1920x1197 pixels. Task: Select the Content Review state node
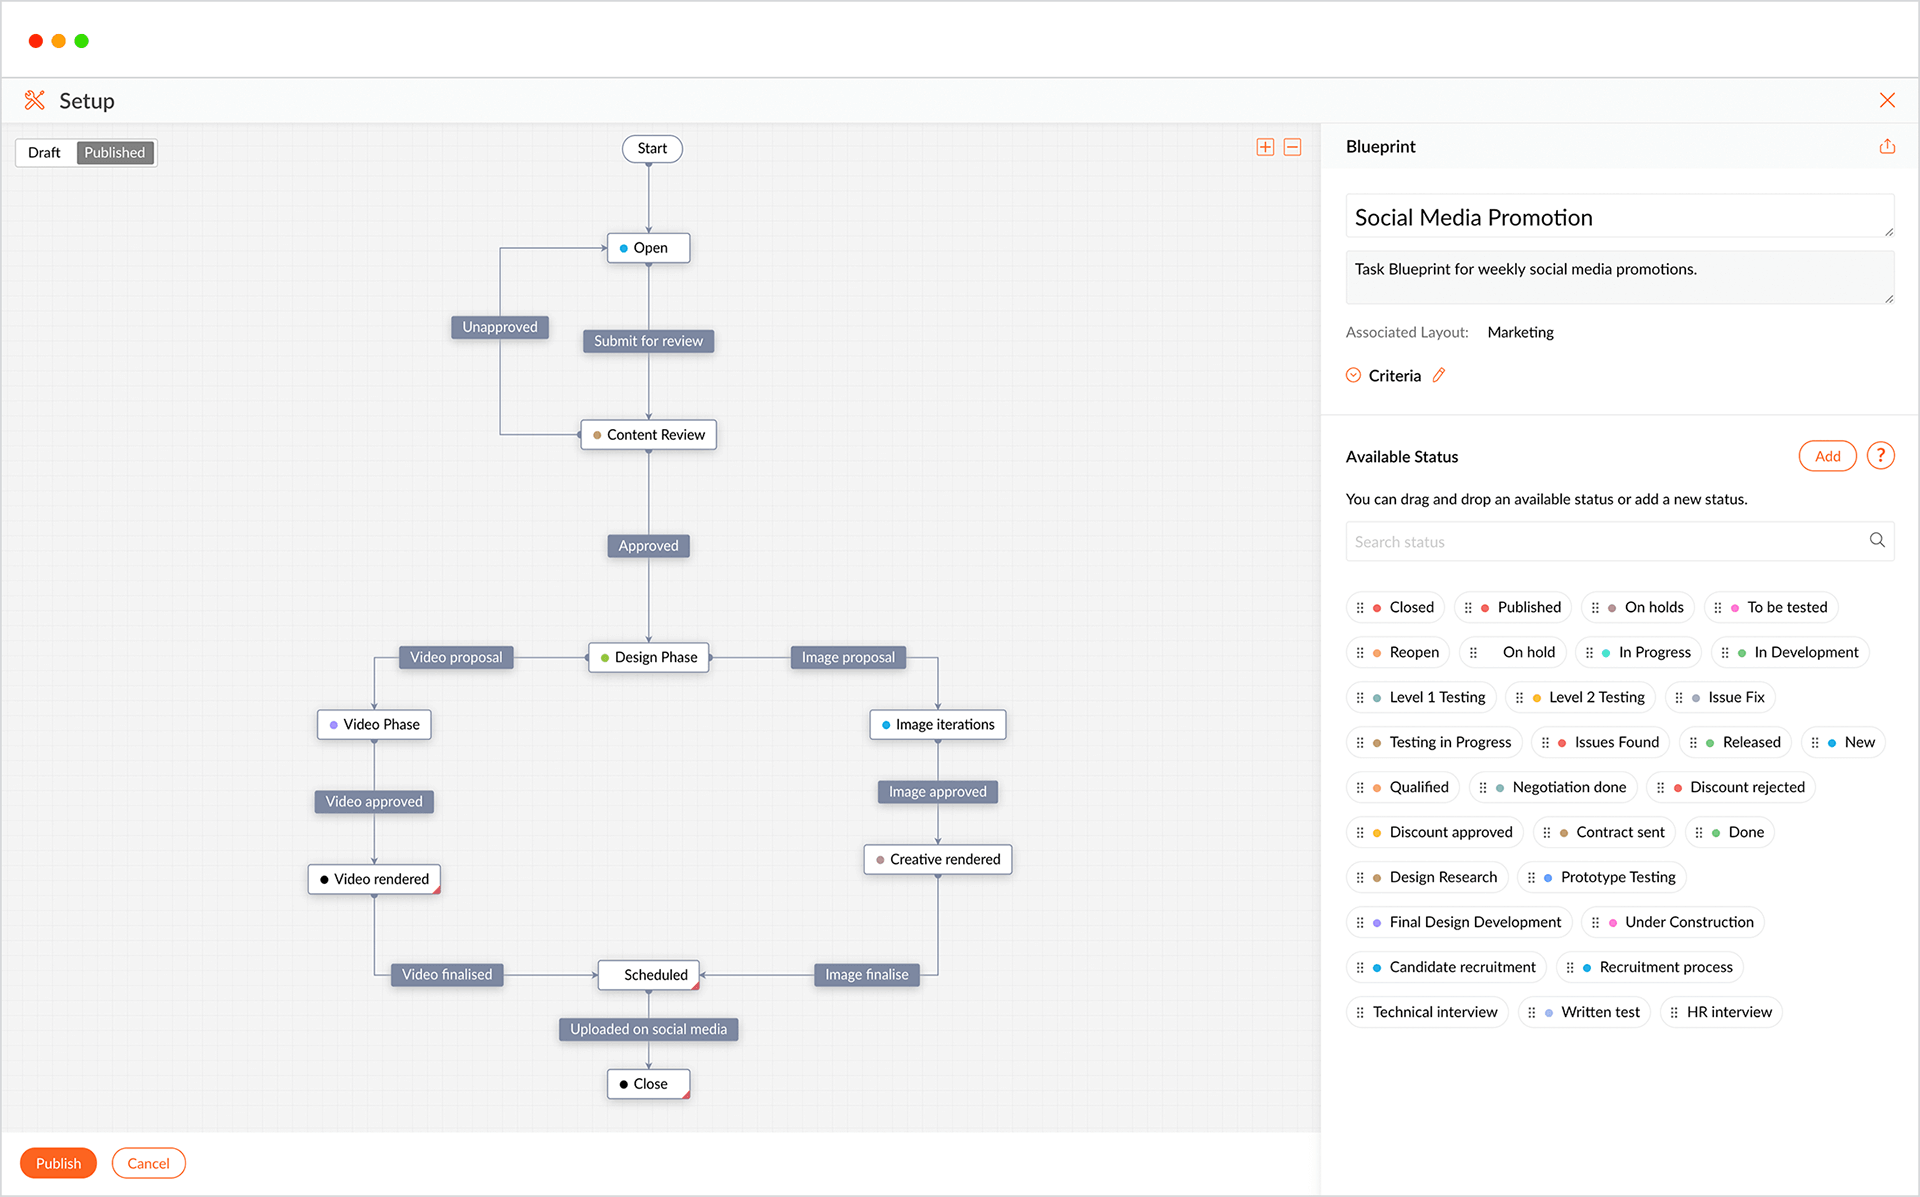point(648,435)
